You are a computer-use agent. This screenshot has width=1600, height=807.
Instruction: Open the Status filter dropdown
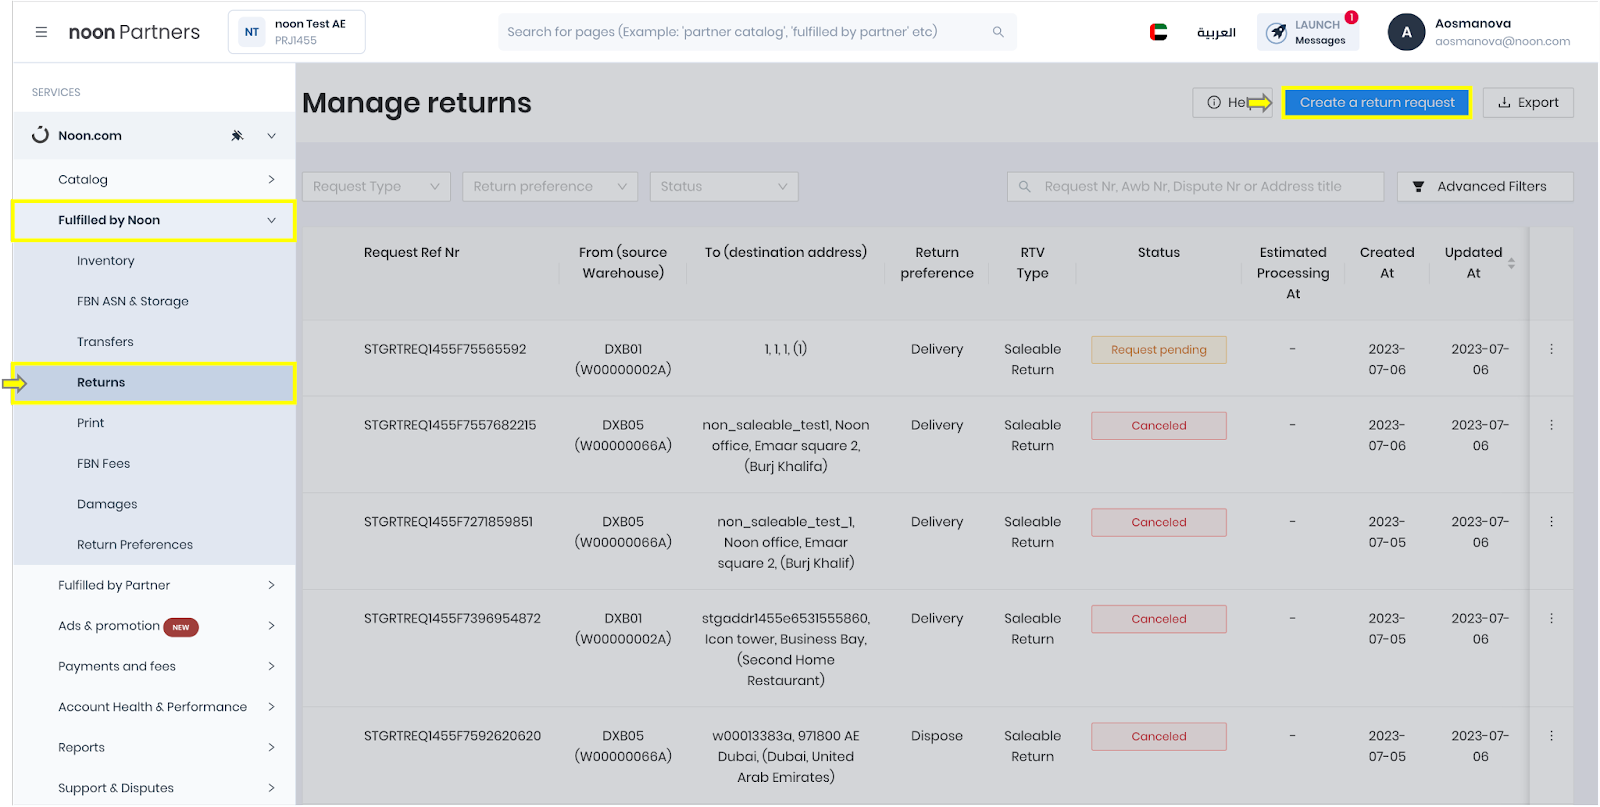click(724, 187)
